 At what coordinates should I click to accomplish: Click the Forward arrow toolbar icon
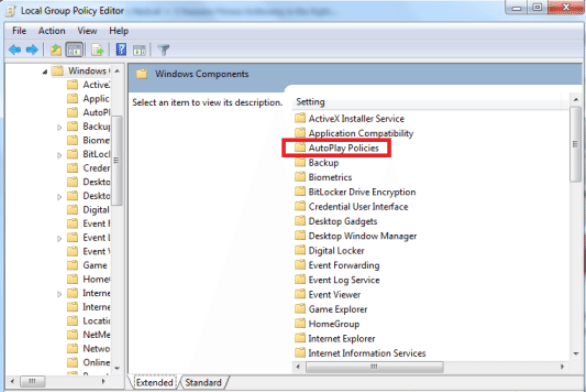[32, 50]
